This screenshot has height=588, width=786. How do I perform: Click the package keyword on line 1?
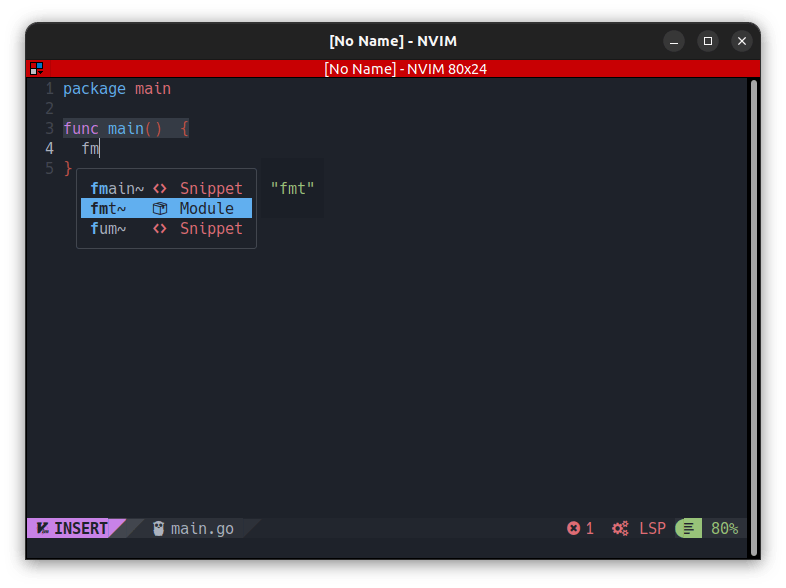pos(94,89)
